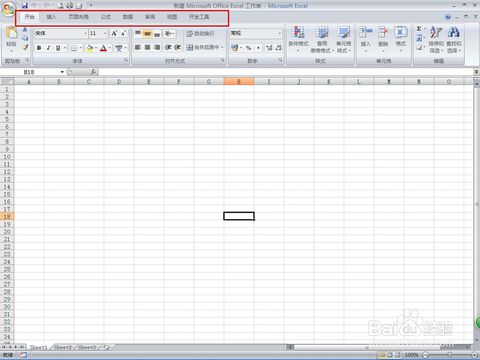The width and height of the screenshot is (480, 360).
Task: Open the Customize Quick Access Toolbar arrow
Action: [x=91, y=5]
